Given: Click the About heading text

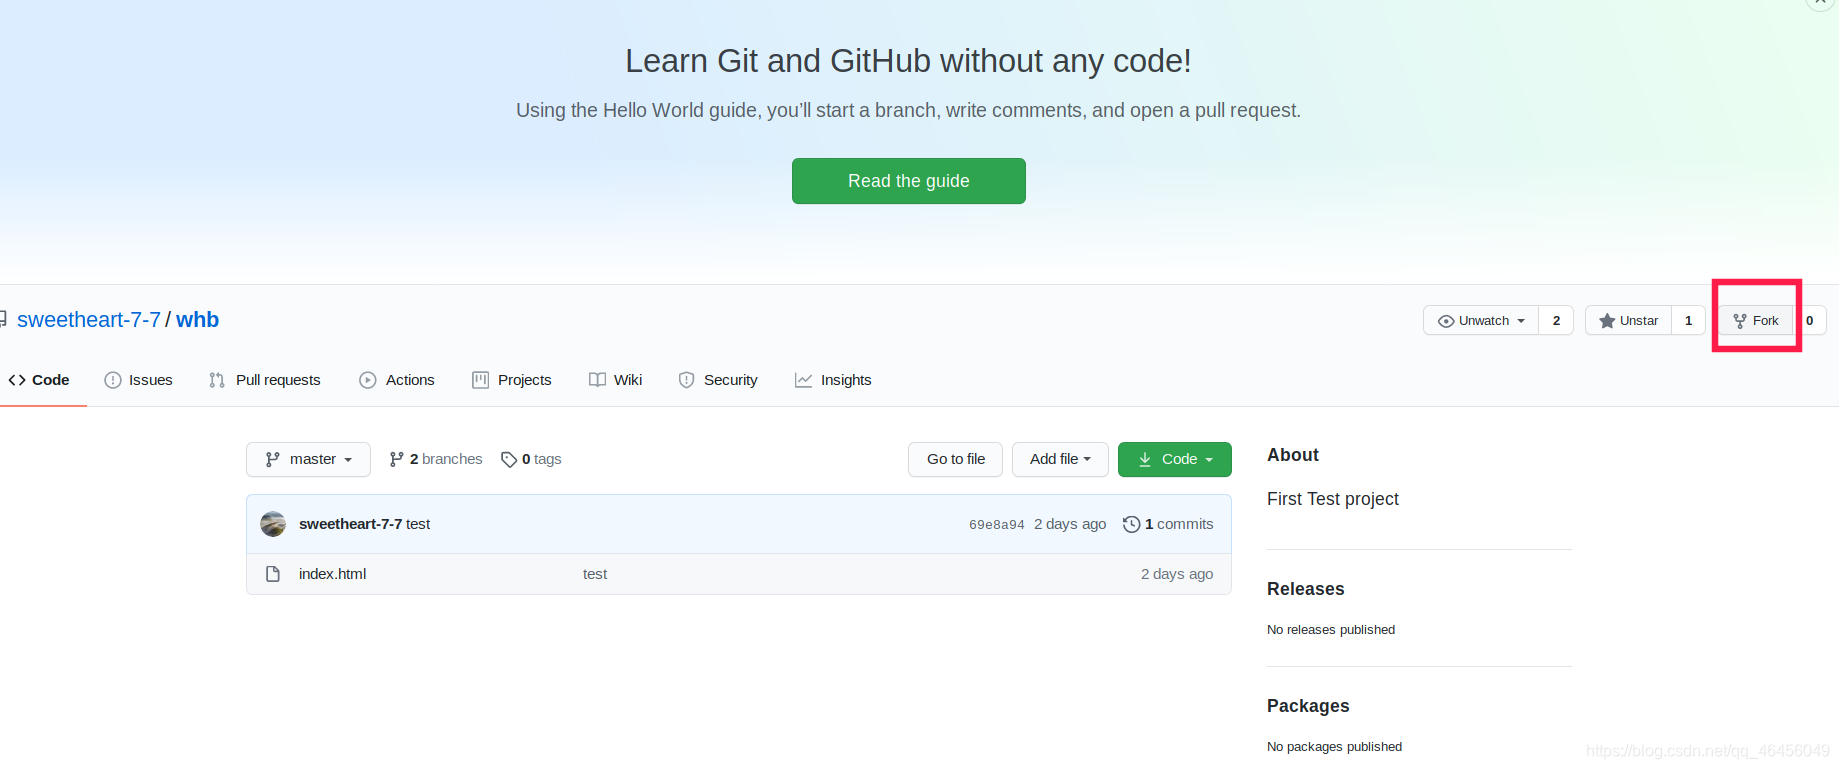Looking at the screenshot, I should click(1293, 455).
